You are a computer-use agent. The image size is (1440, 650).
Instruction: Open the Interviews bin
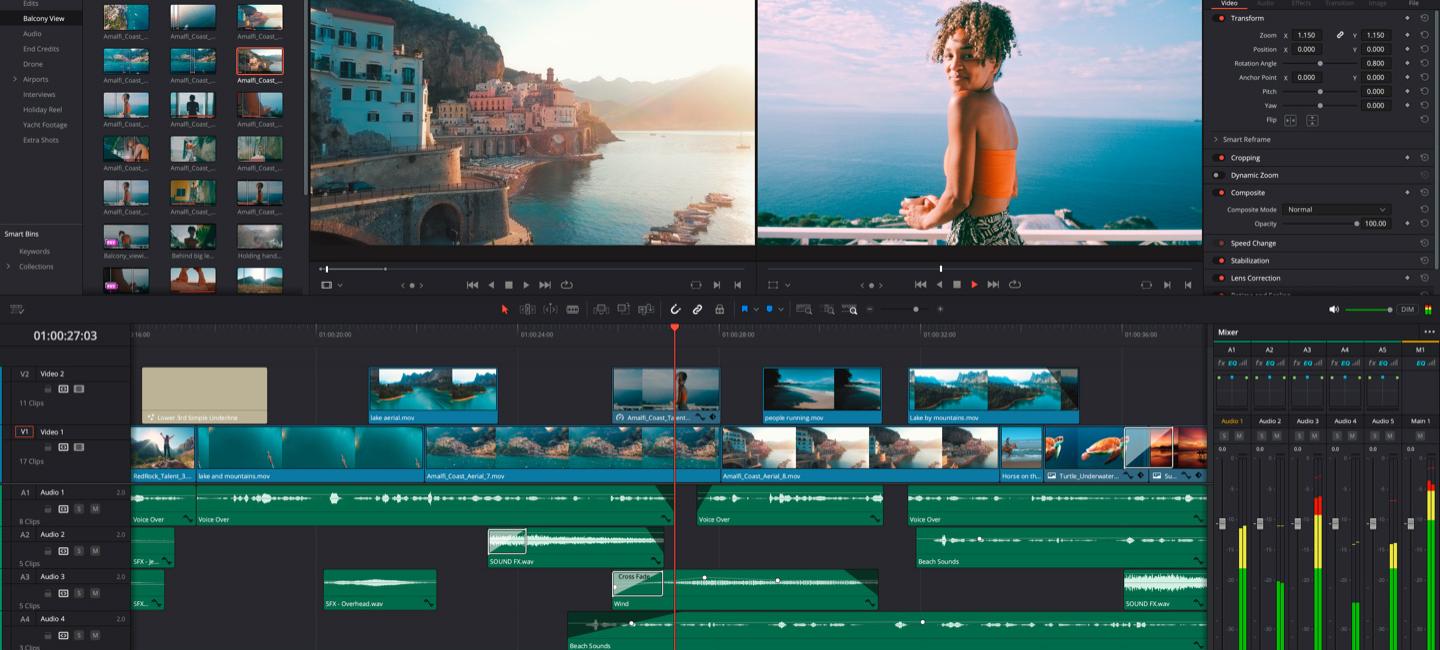(x=39, y=94)
